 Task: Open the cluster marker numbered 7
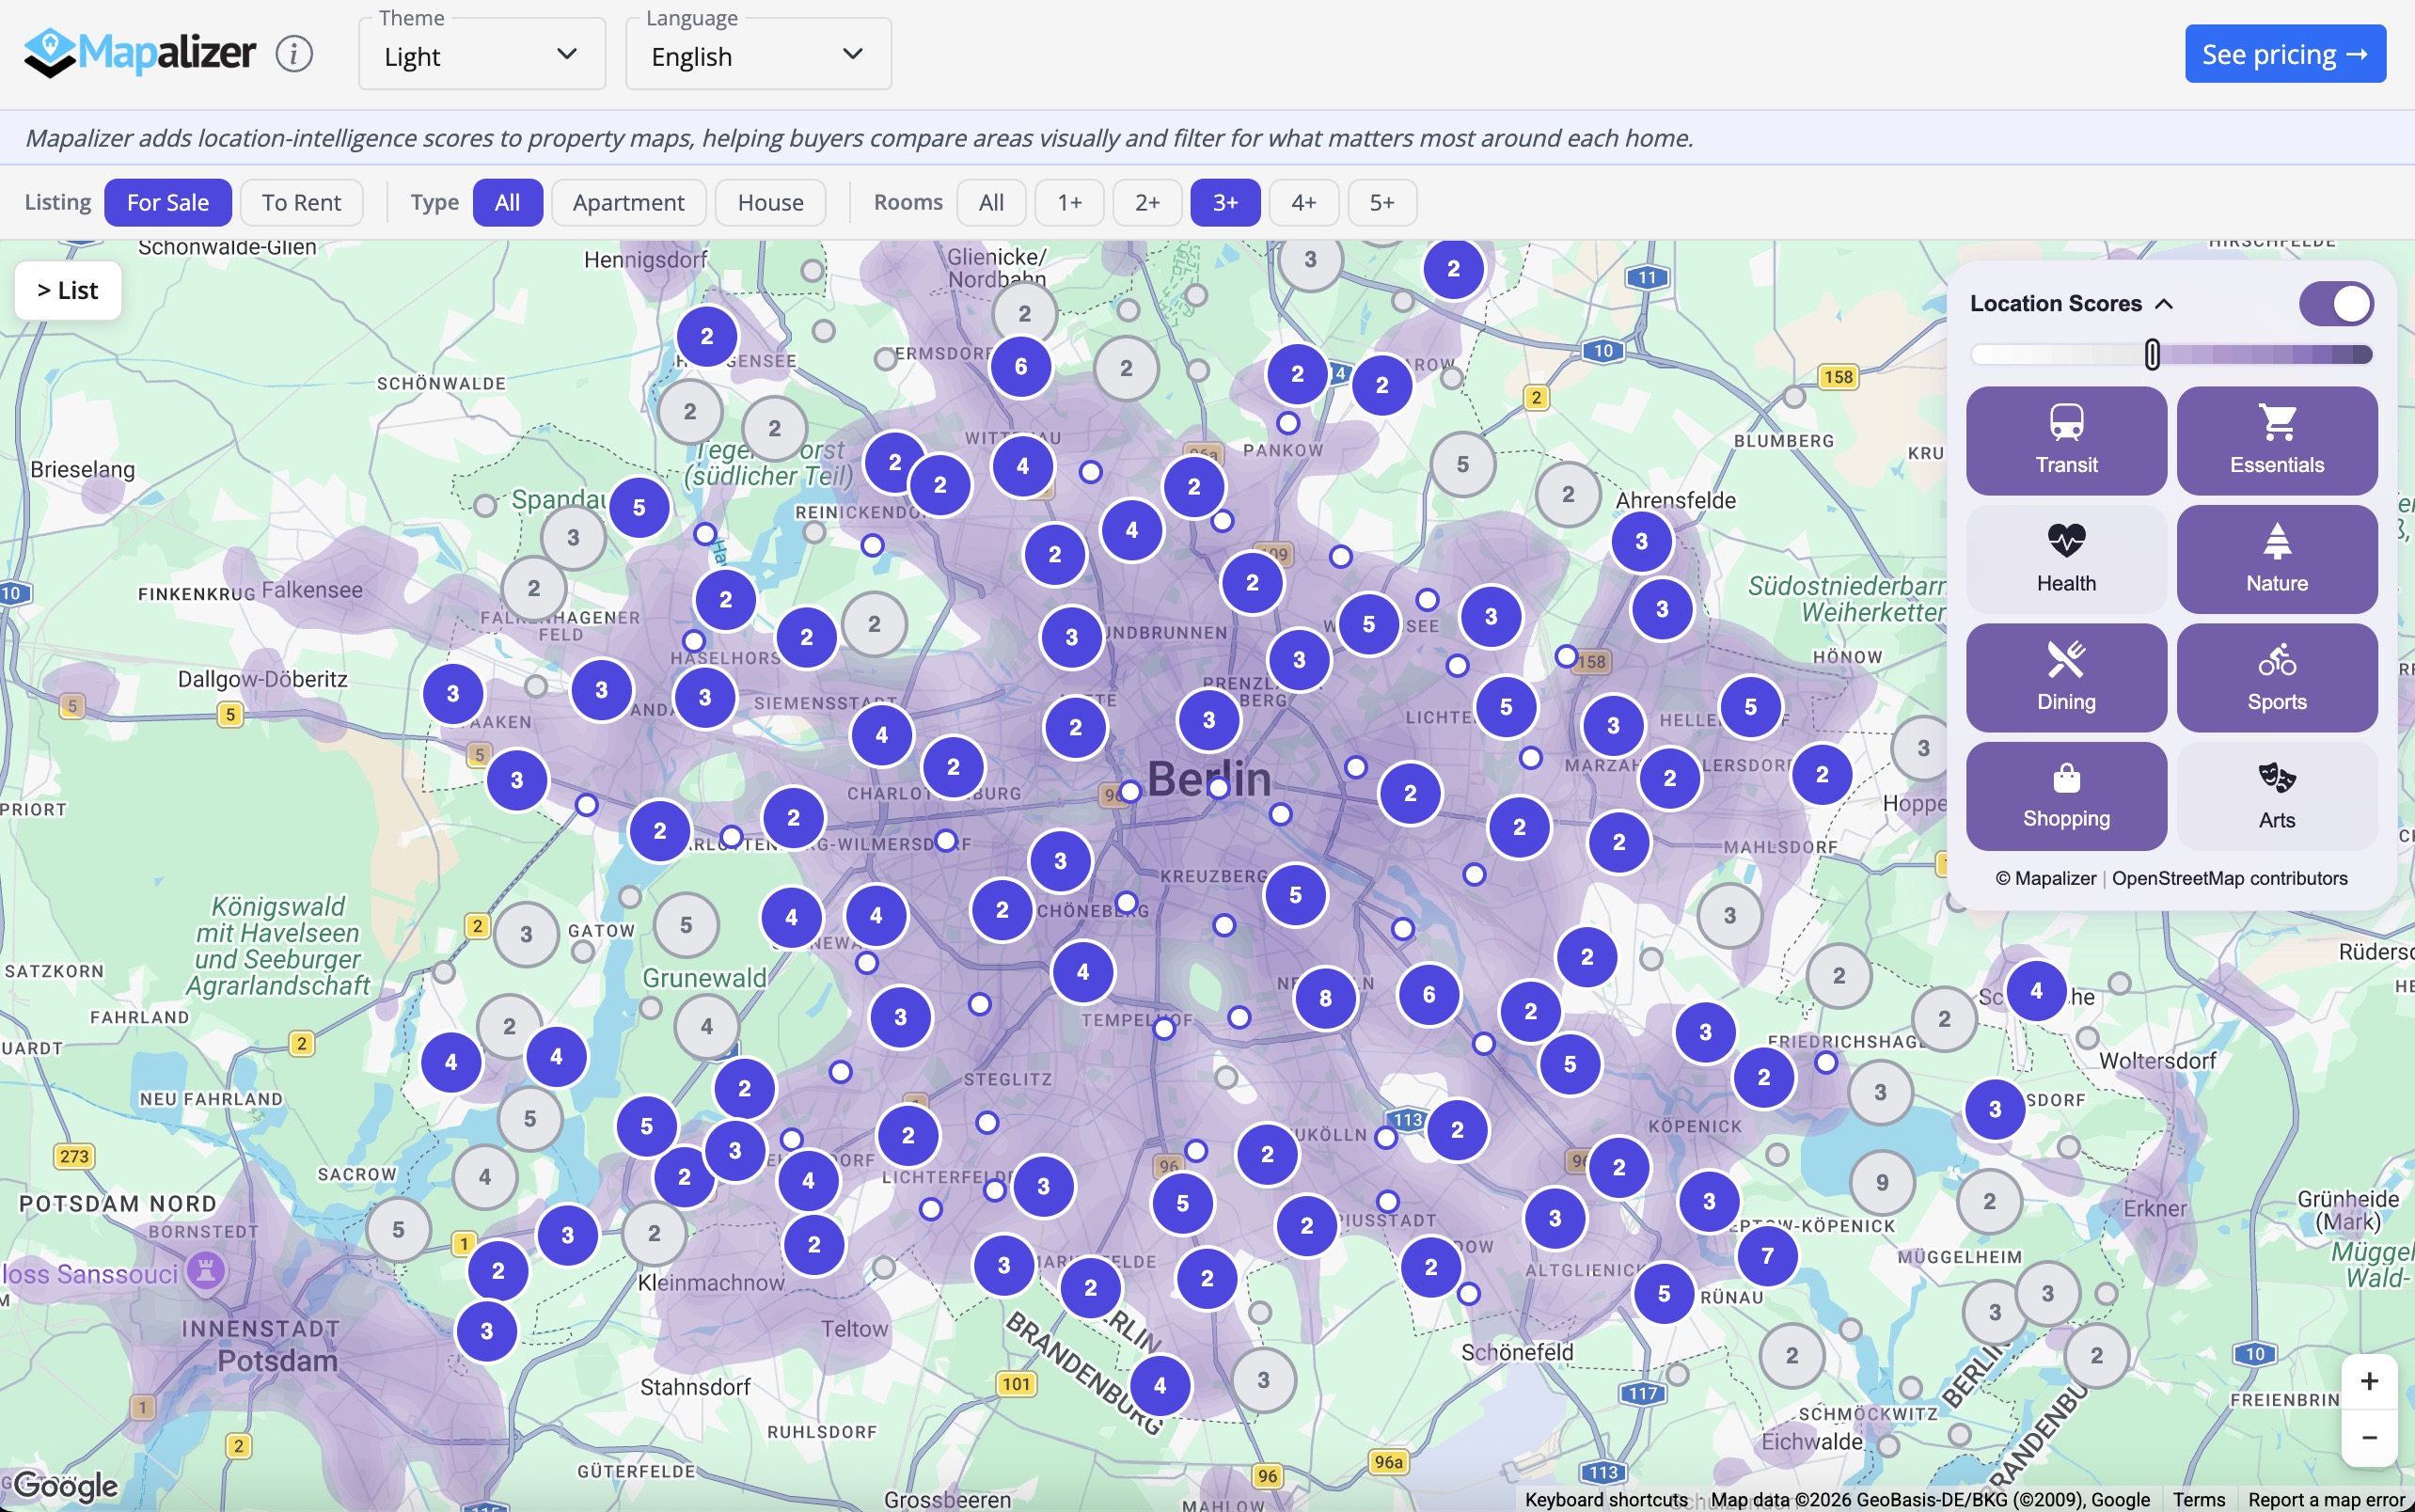pyautogui.click(x=1767, y=1256)
